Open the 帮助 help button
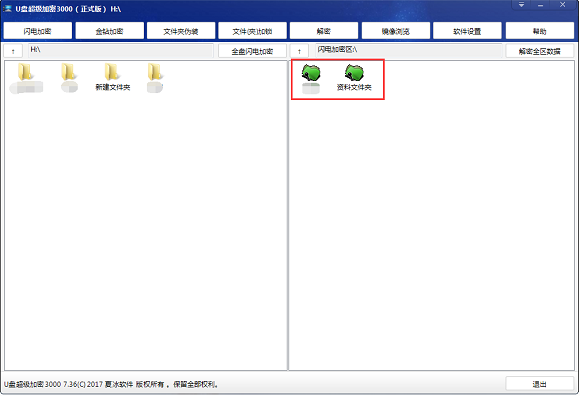This screenshot has width=580, height=396. [x=540, y=31]
